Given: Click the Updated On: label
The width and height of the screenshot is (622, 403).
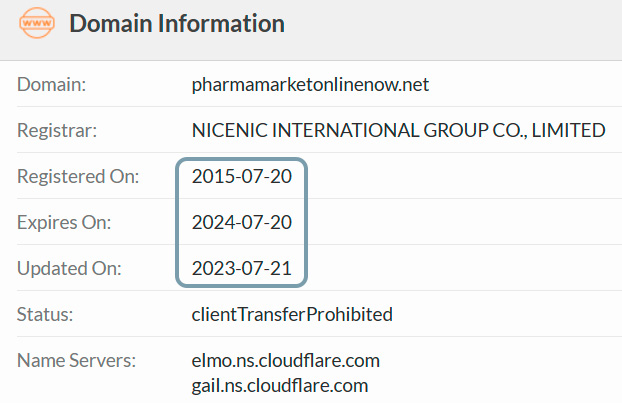Looking at the screenshot, I should [x=69, y=269].
